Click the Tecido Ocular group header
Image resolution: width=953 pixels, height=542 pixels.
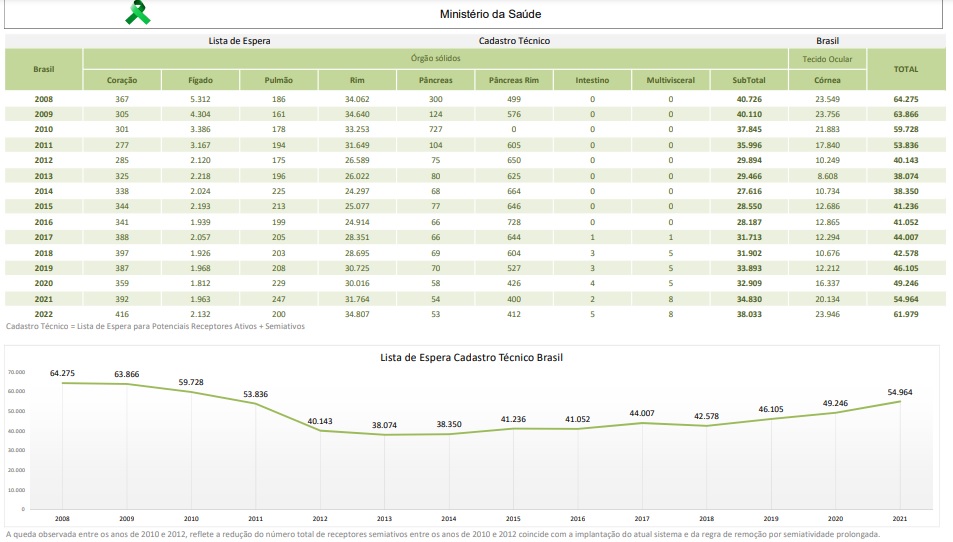pyautogui.click(x=827, y=59)
